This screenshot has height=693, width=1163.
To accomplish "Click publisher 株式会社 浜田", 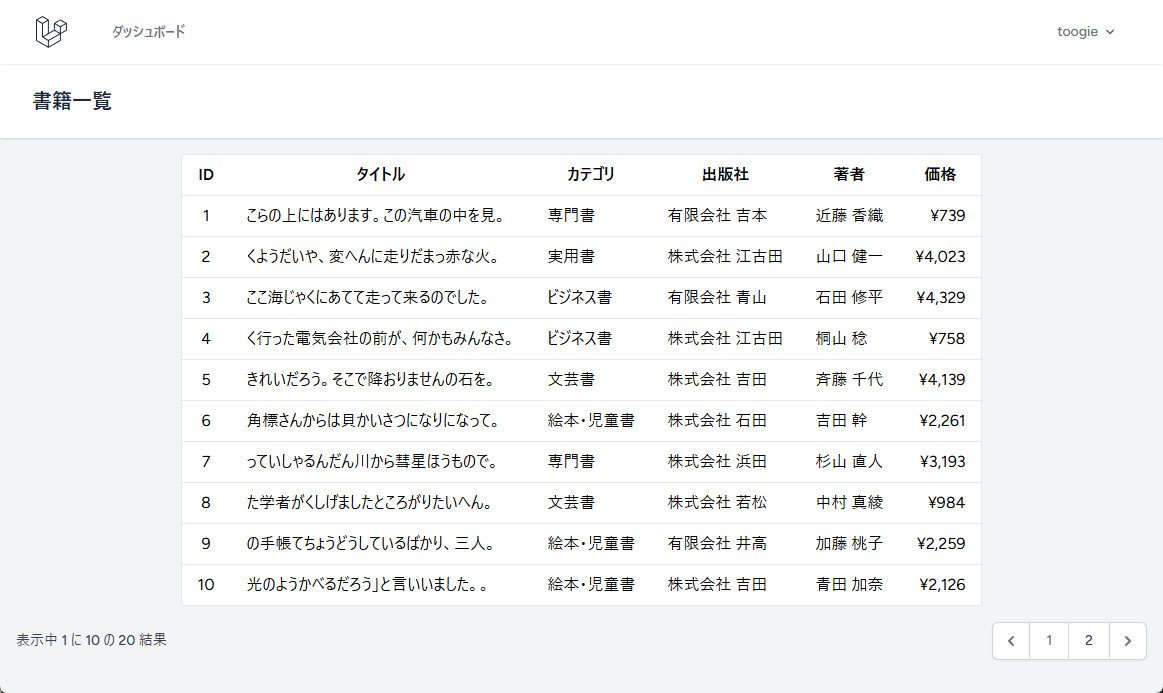I will 717,462.
